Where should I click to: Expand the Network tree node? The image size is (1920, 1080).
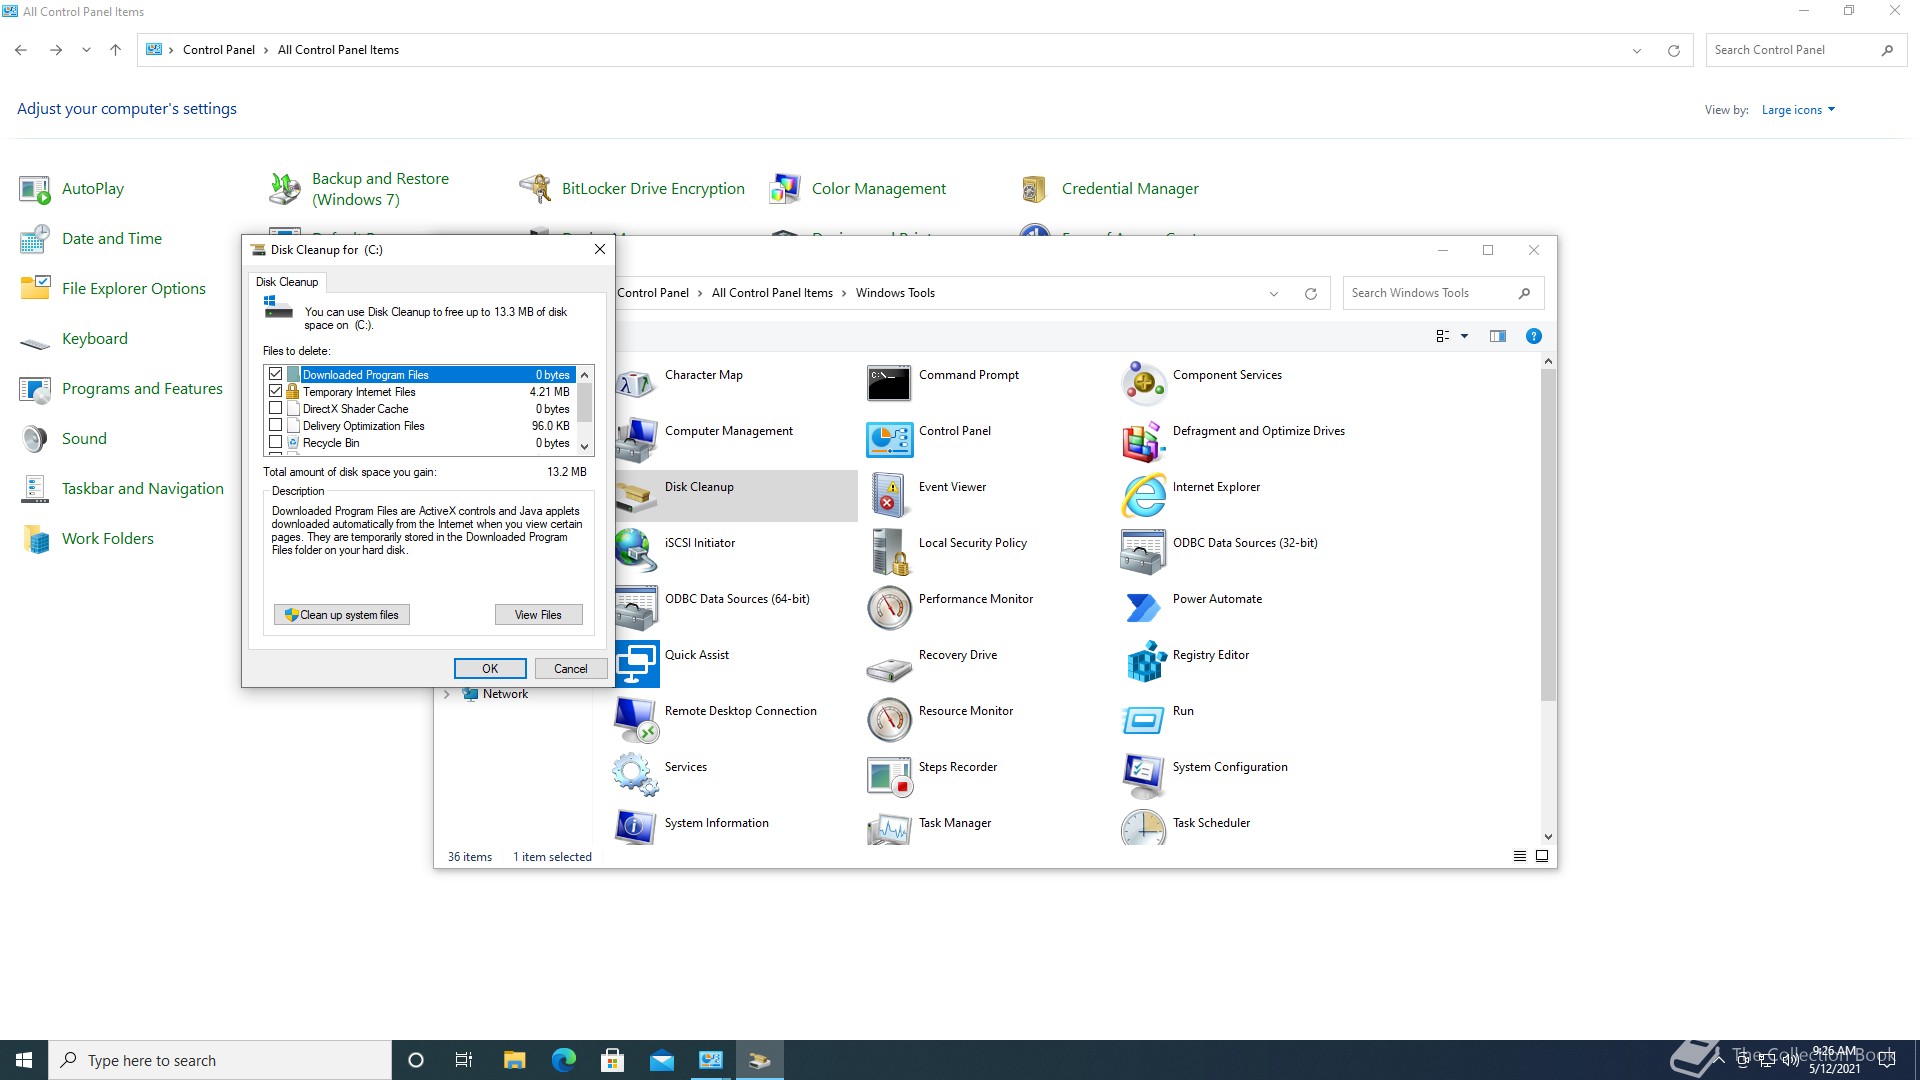tap(446, 694)
